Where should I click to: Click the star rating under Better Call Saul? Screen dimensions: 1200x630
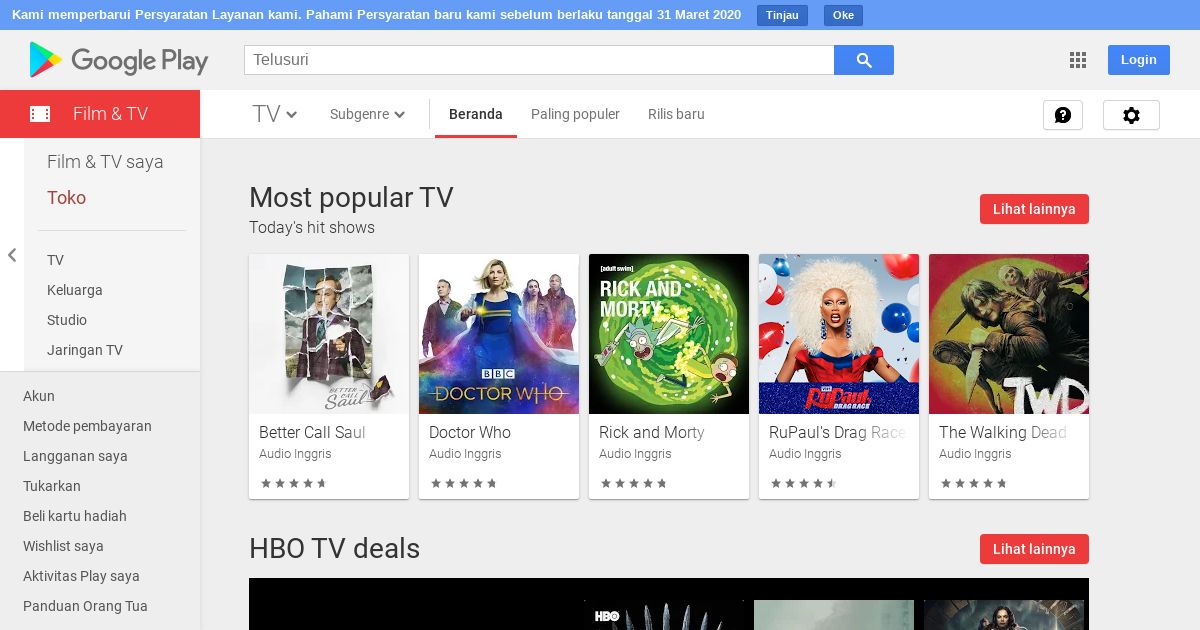(293, 483)
